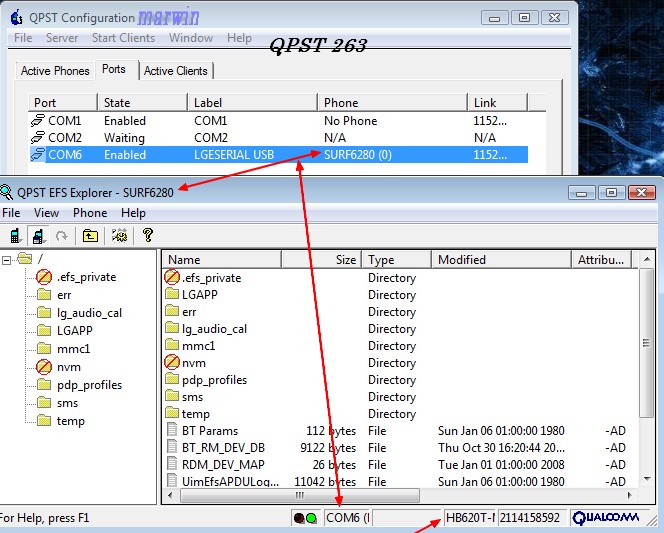Select sms folder icon in the tree
The height and width of the screenshot is (533, 664).
[x=44, y=402]
